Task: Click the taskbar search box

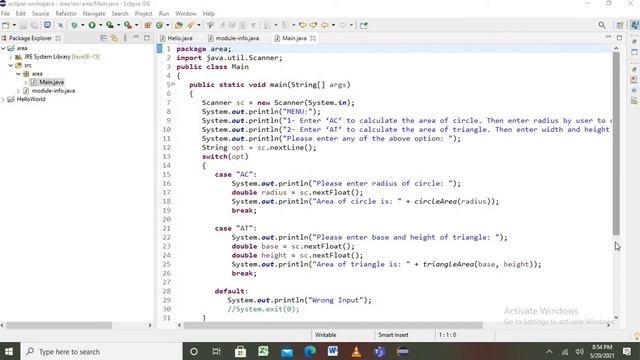Action: point(101,351)
